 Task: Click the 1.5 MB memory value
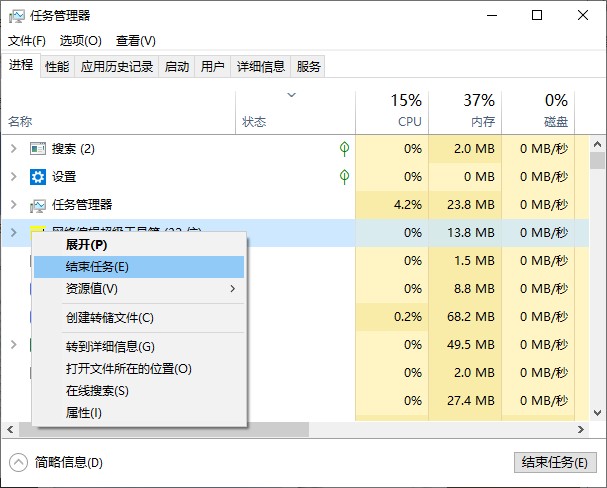click(x=474, y=260)
